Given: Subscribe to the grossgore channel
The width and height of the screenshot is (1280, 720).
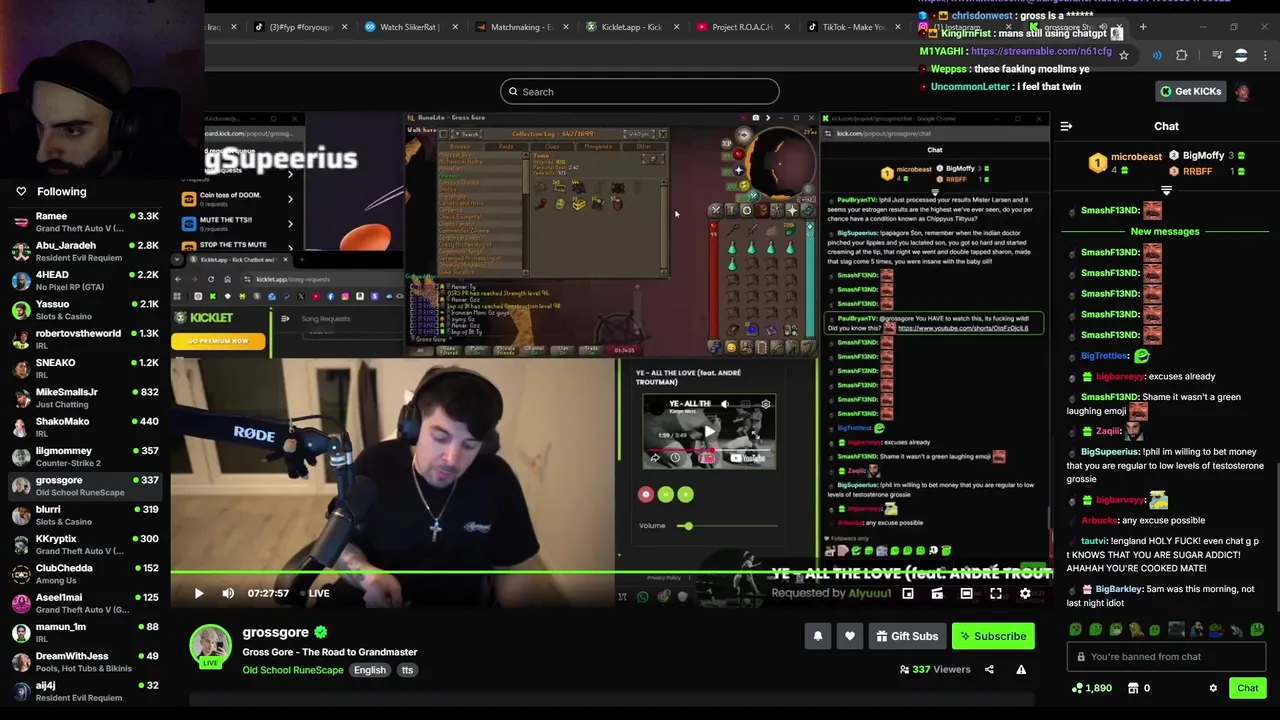Looking at the screenshot, I should coord(993,636).
